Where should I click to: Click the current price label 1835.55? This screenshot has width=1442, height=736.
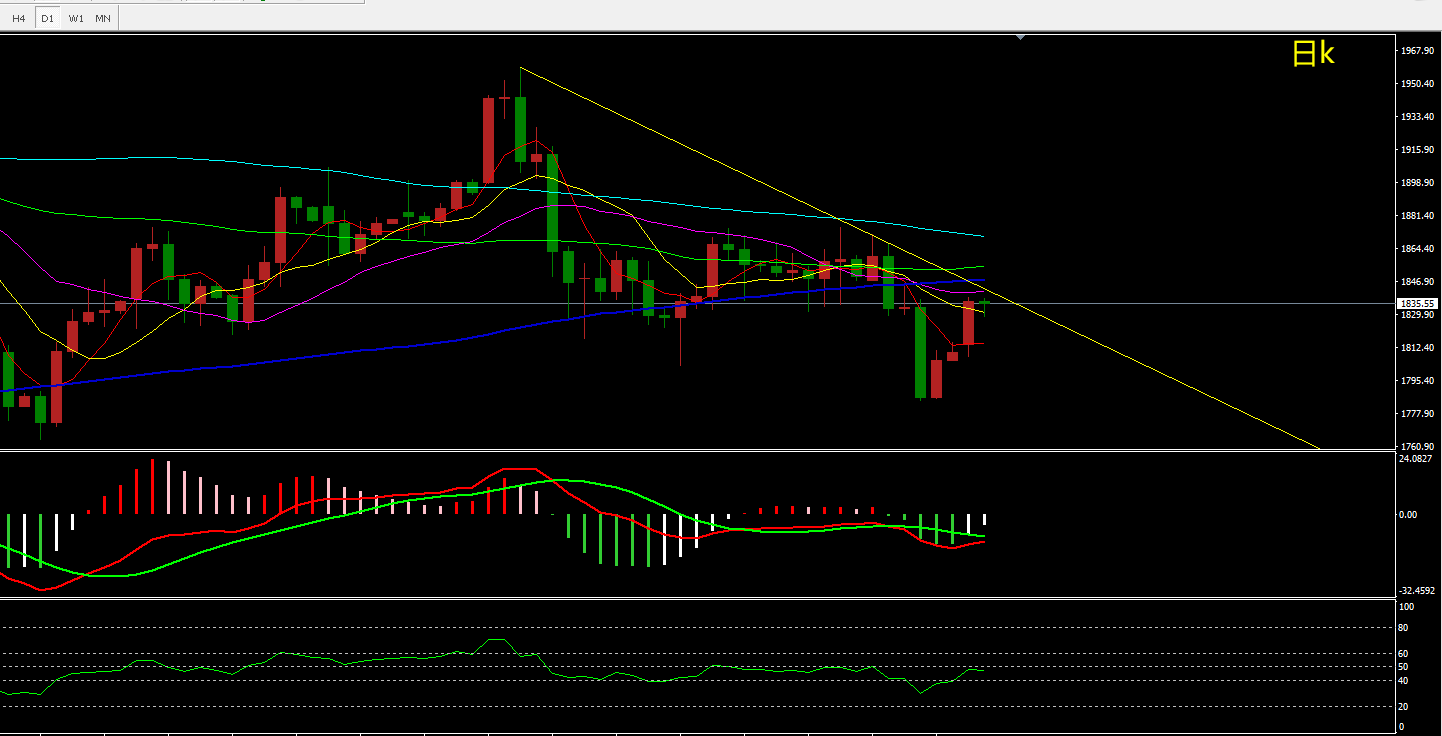click(1418, 303)
